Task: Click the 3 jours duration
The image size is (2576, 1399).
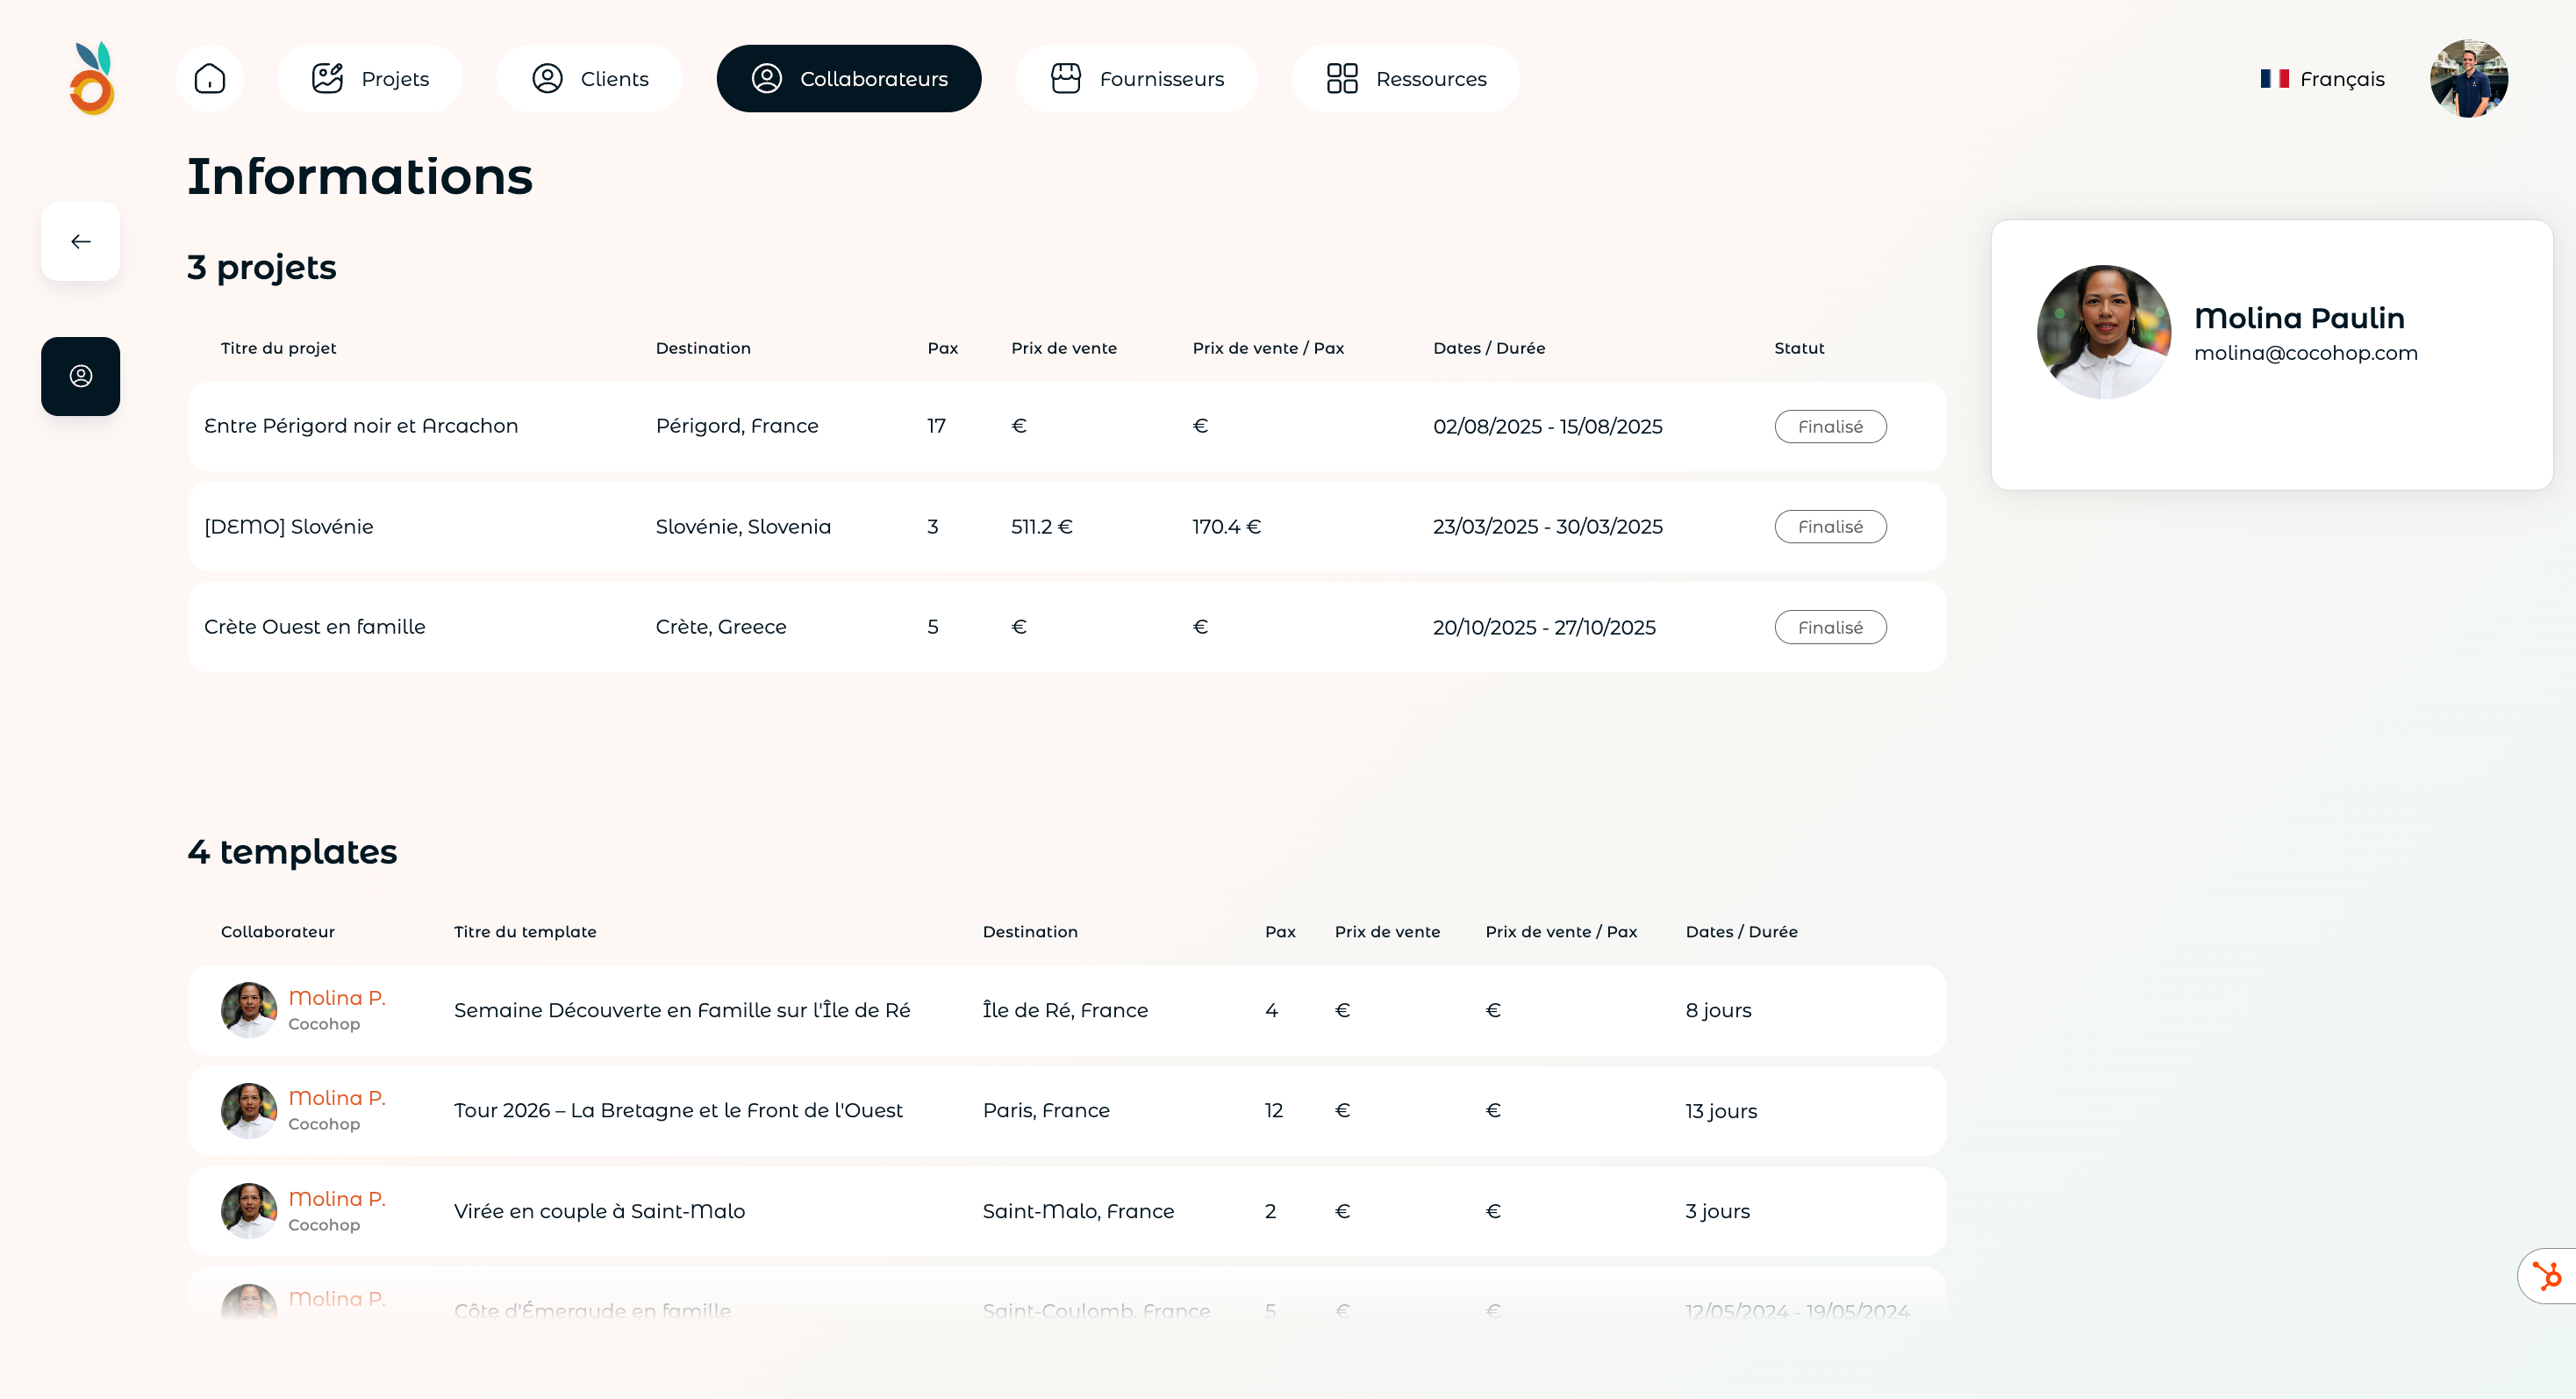Action: click(1717, 1211)
